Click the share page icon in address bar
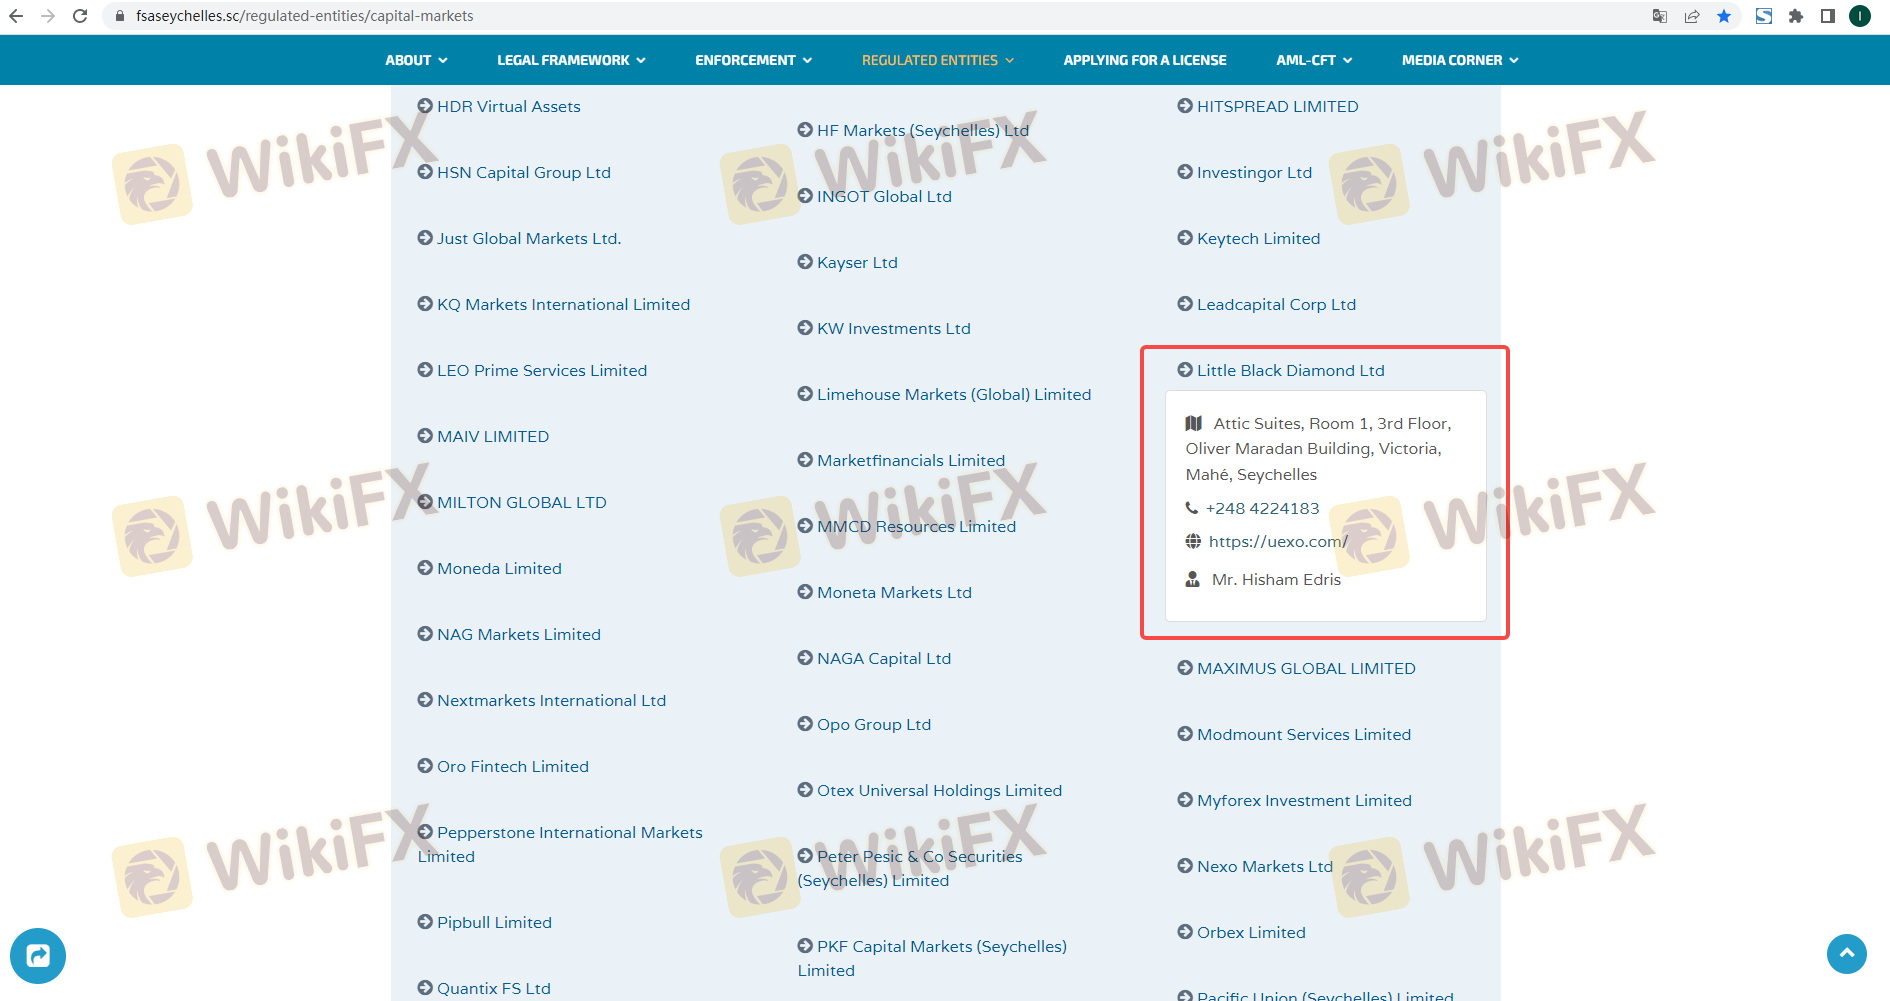 (x=1692, y=16)
